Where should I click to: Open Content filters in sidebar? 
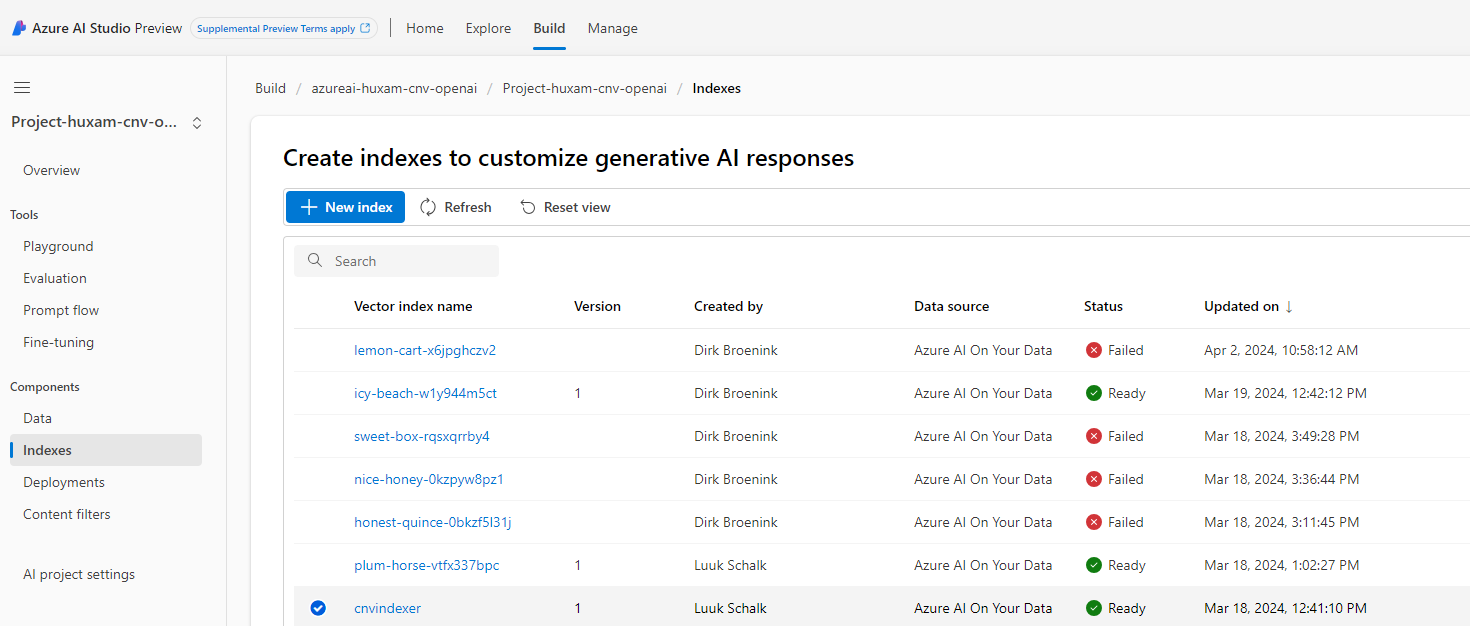pos(67,514)
